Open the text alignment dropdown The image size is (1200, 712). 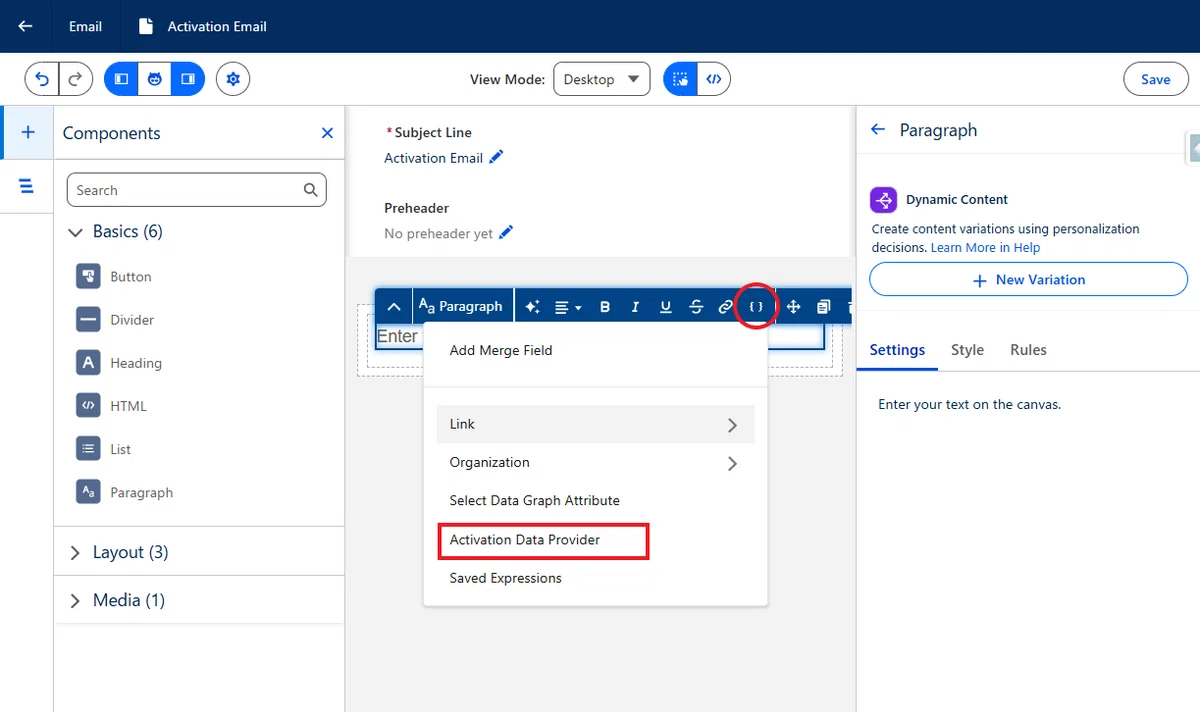point(568,307)
